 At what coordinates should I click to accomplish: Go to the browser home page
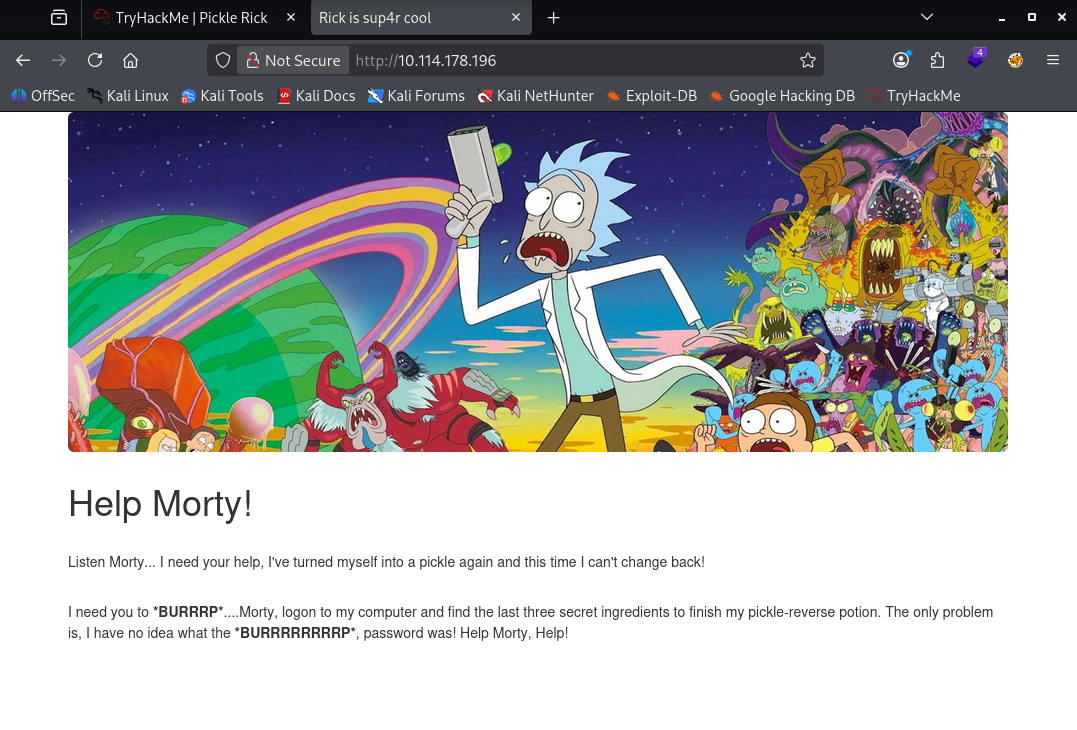click(130, 60)
